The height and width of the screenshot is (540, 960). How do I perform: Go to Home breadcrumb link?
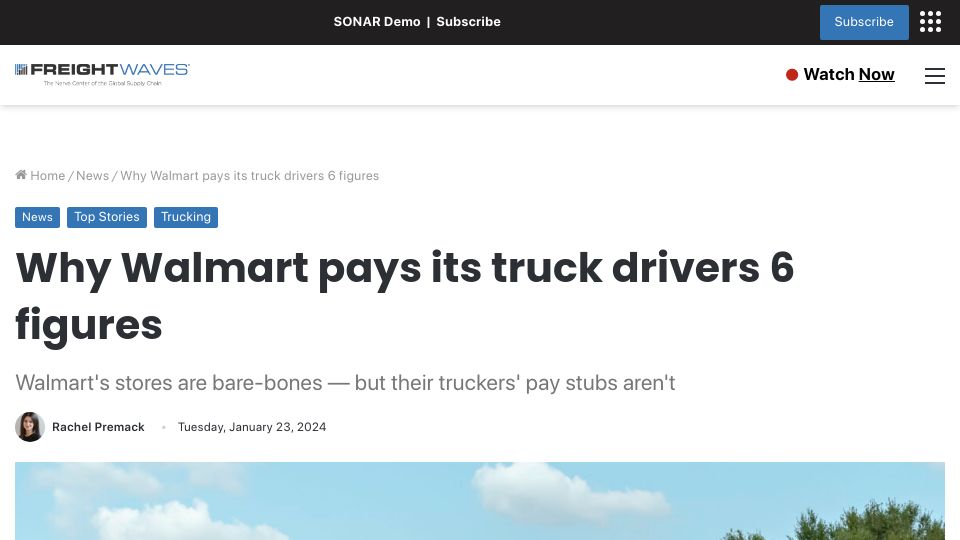pos(48,176)
